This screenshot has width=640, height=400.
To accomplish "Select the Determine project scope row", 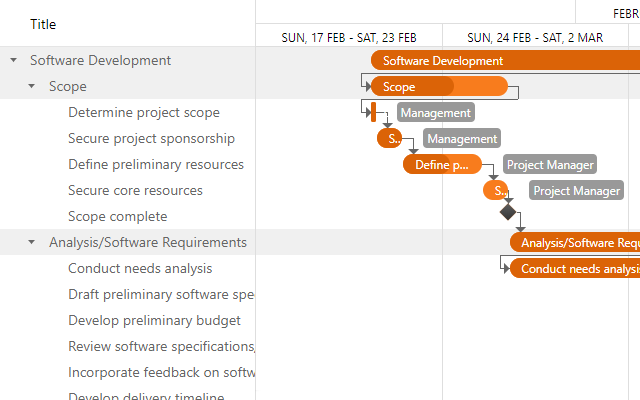I will point(144,112).
